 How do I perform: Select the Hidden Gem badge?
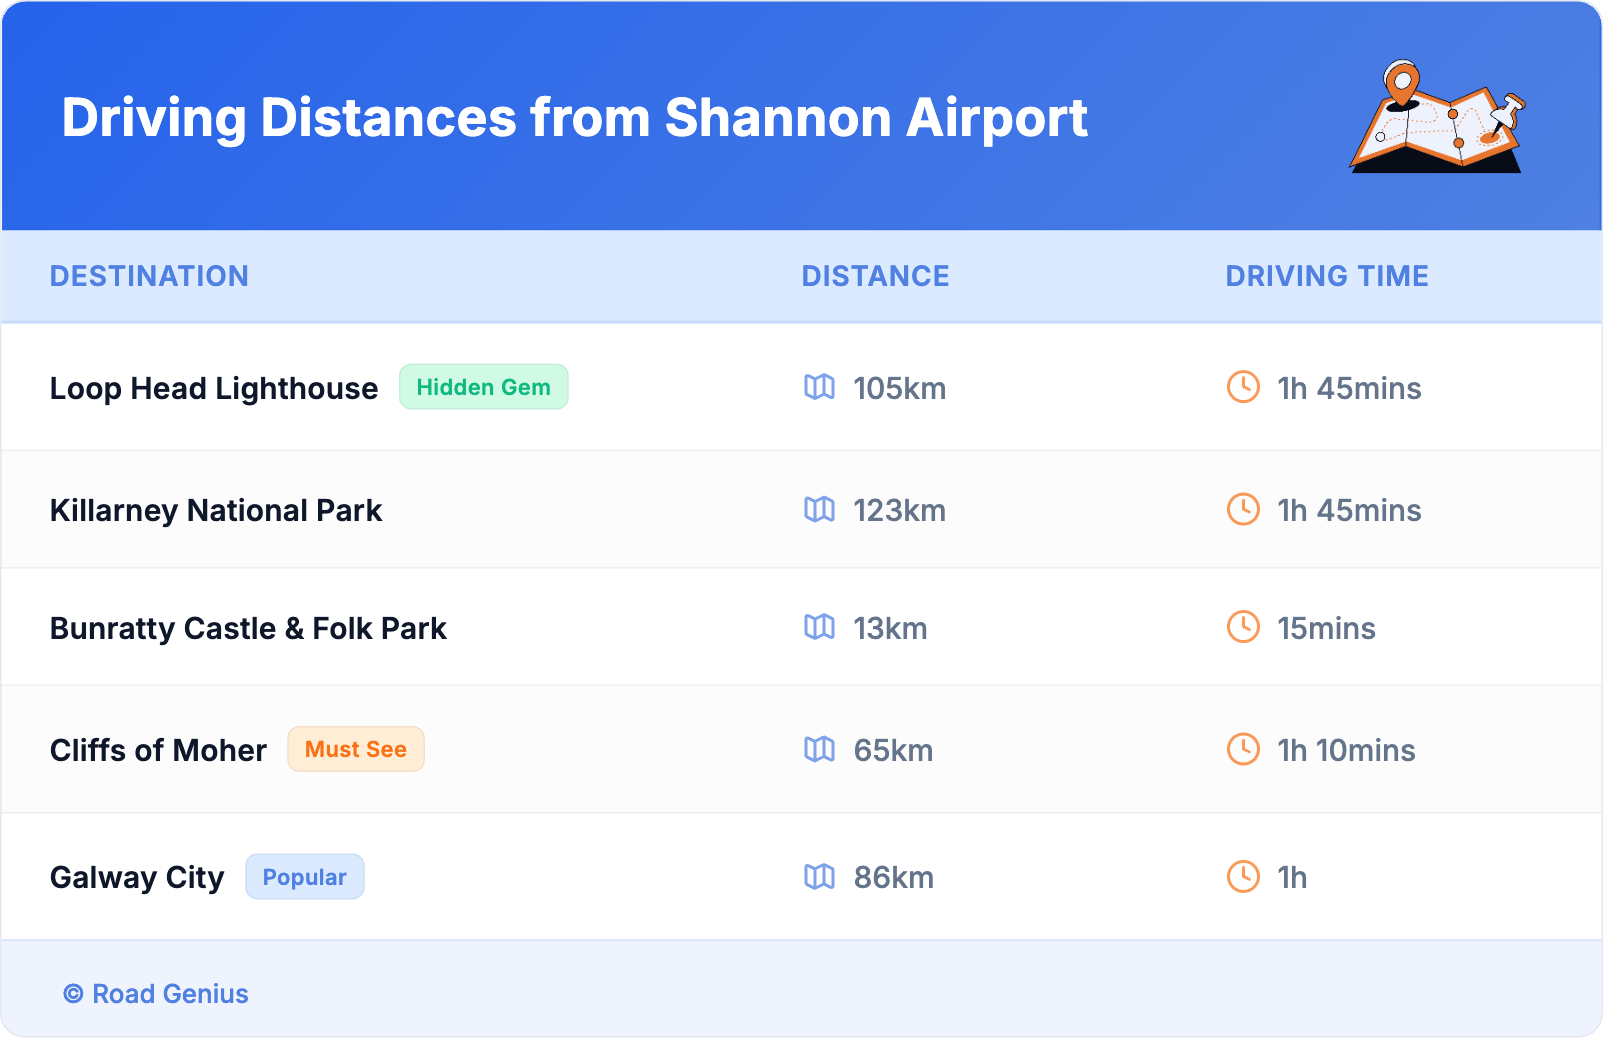click(483, 387)
